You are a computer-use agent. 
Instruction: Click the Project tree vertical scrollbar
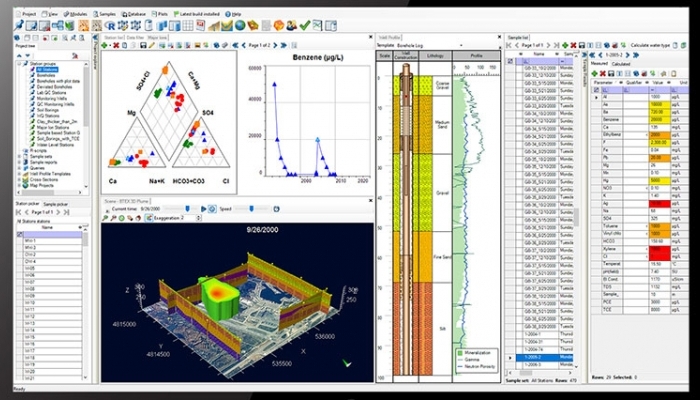coord(86,96)
